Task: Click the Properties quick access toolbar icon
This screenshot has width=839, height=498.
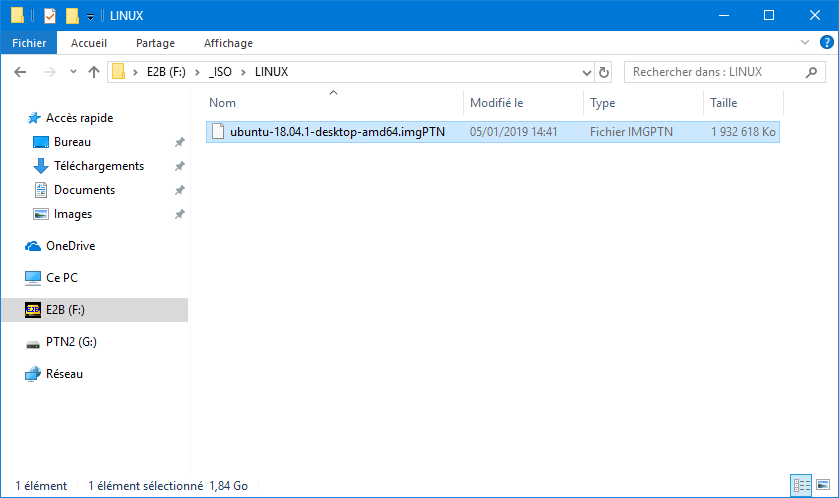Action: click(50, 16)
